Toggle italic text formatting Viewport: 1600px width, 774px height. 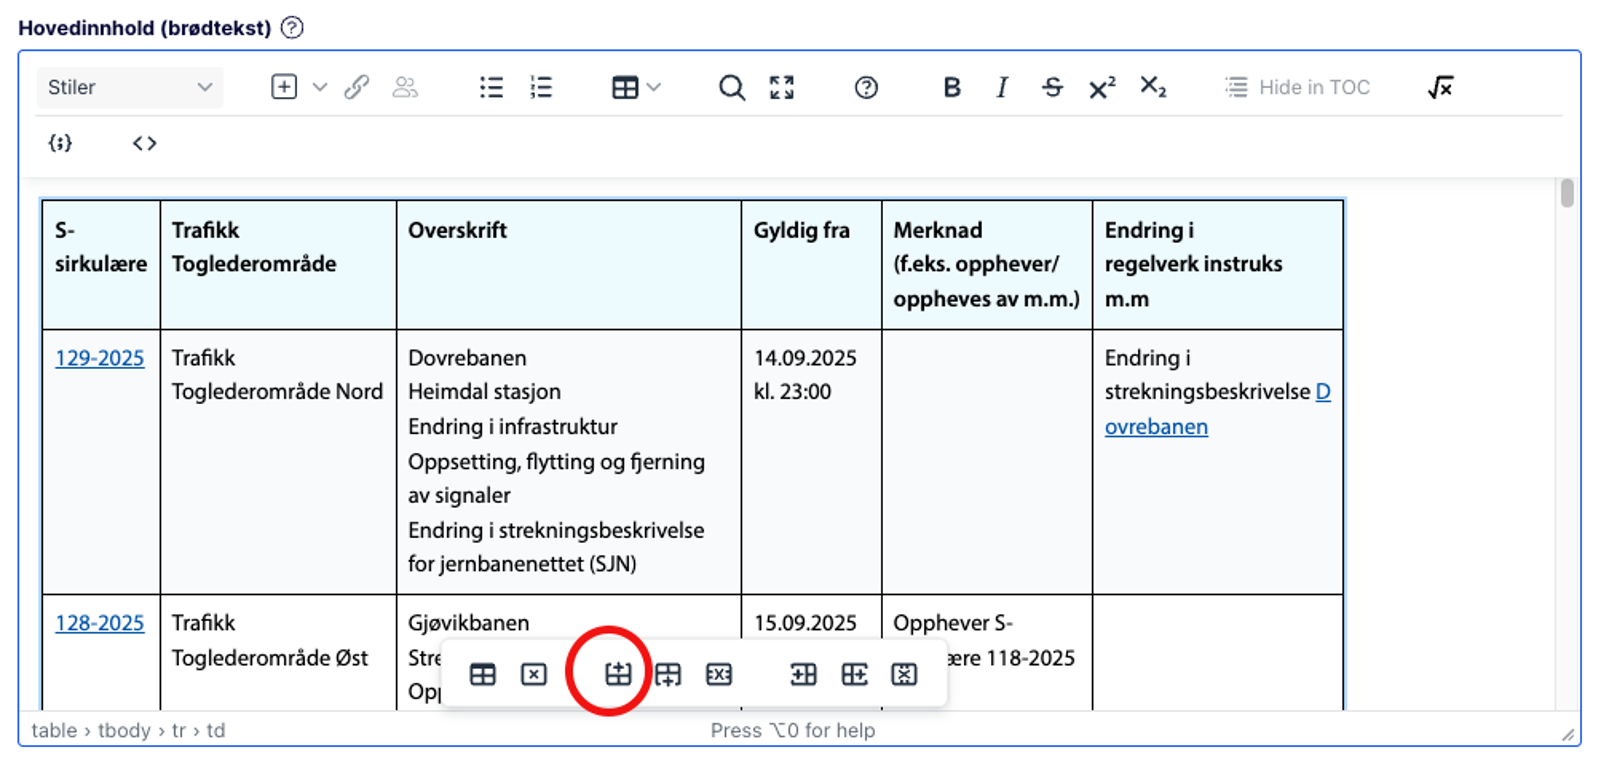(1001, 88)
